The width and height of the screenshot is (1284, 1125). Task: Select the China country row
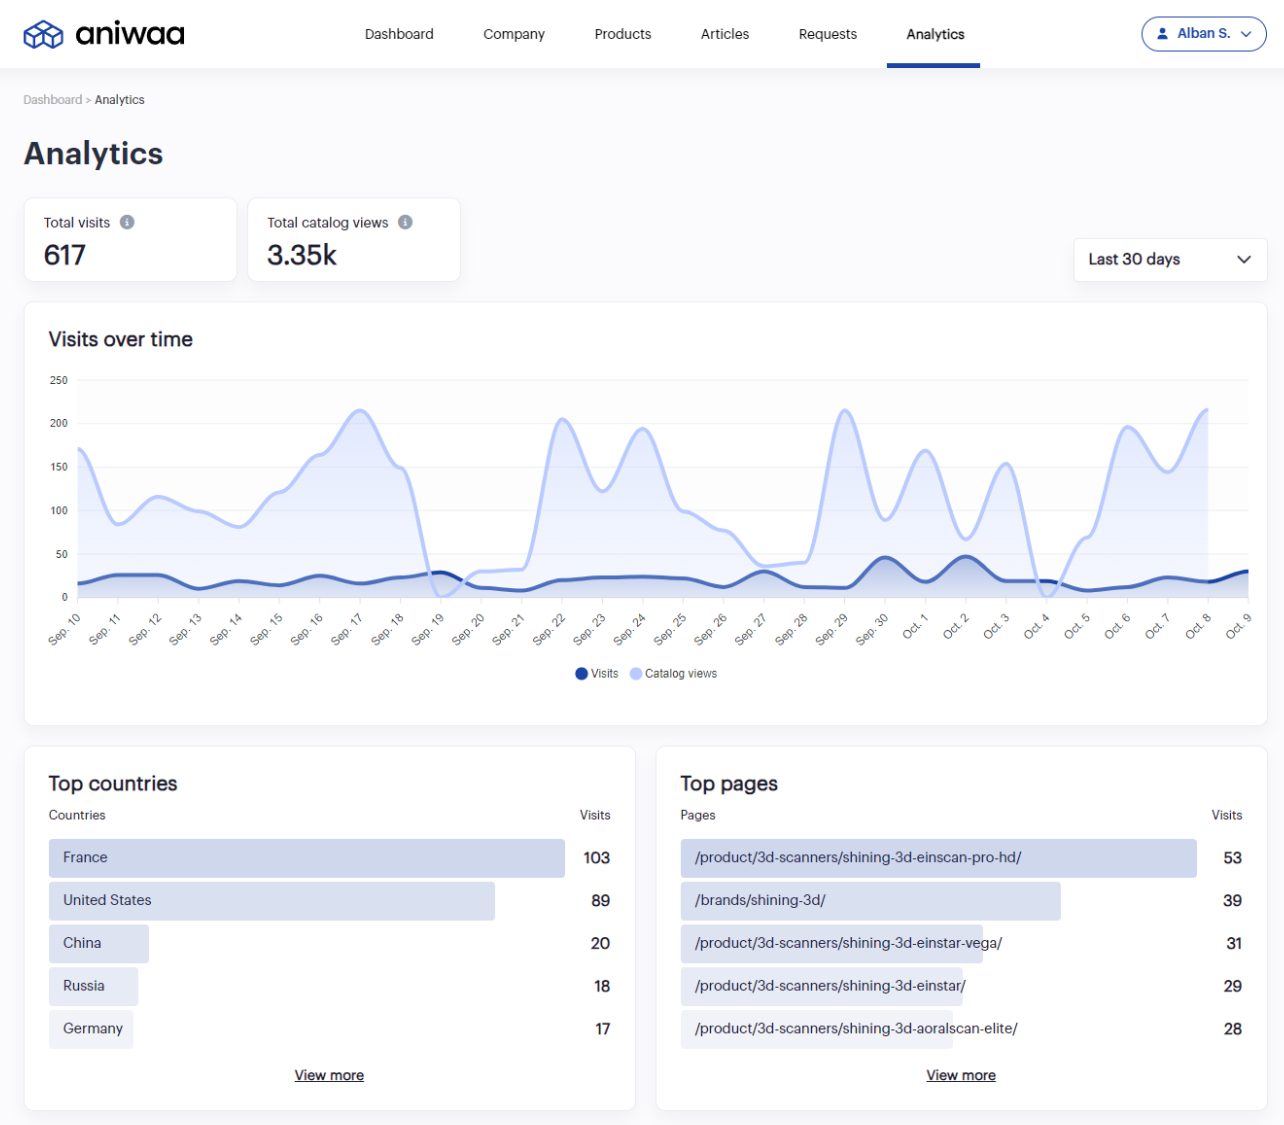click(x=330, y=944)
